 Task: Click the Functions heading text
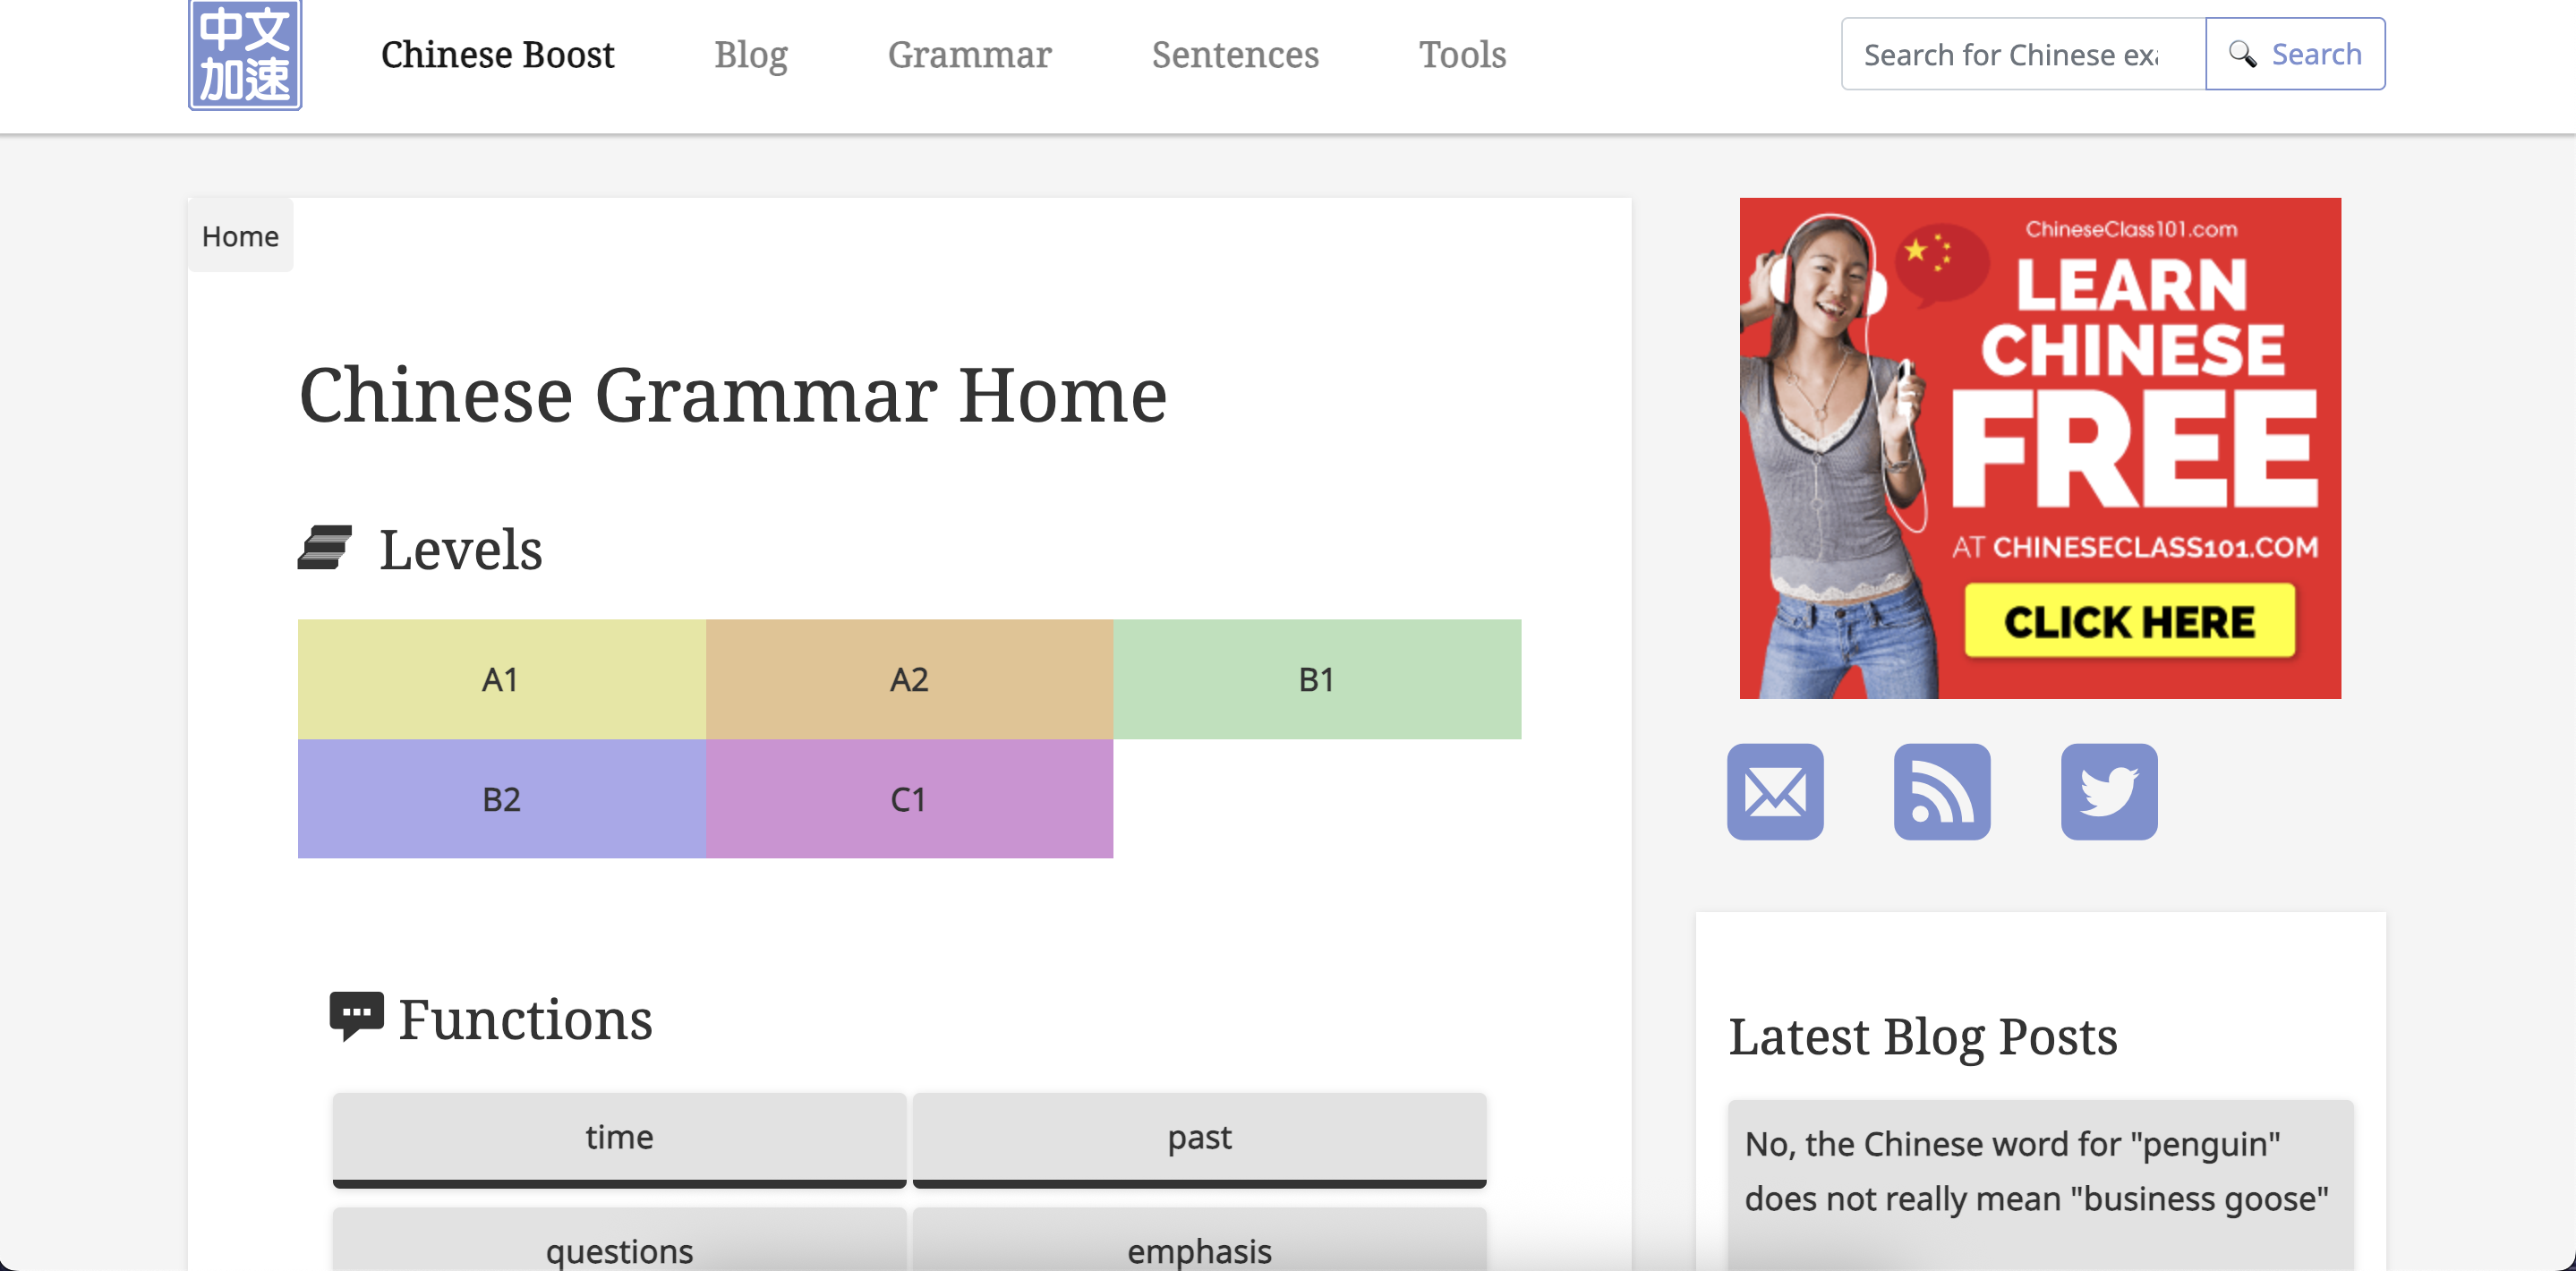(x=525, y=1019)
